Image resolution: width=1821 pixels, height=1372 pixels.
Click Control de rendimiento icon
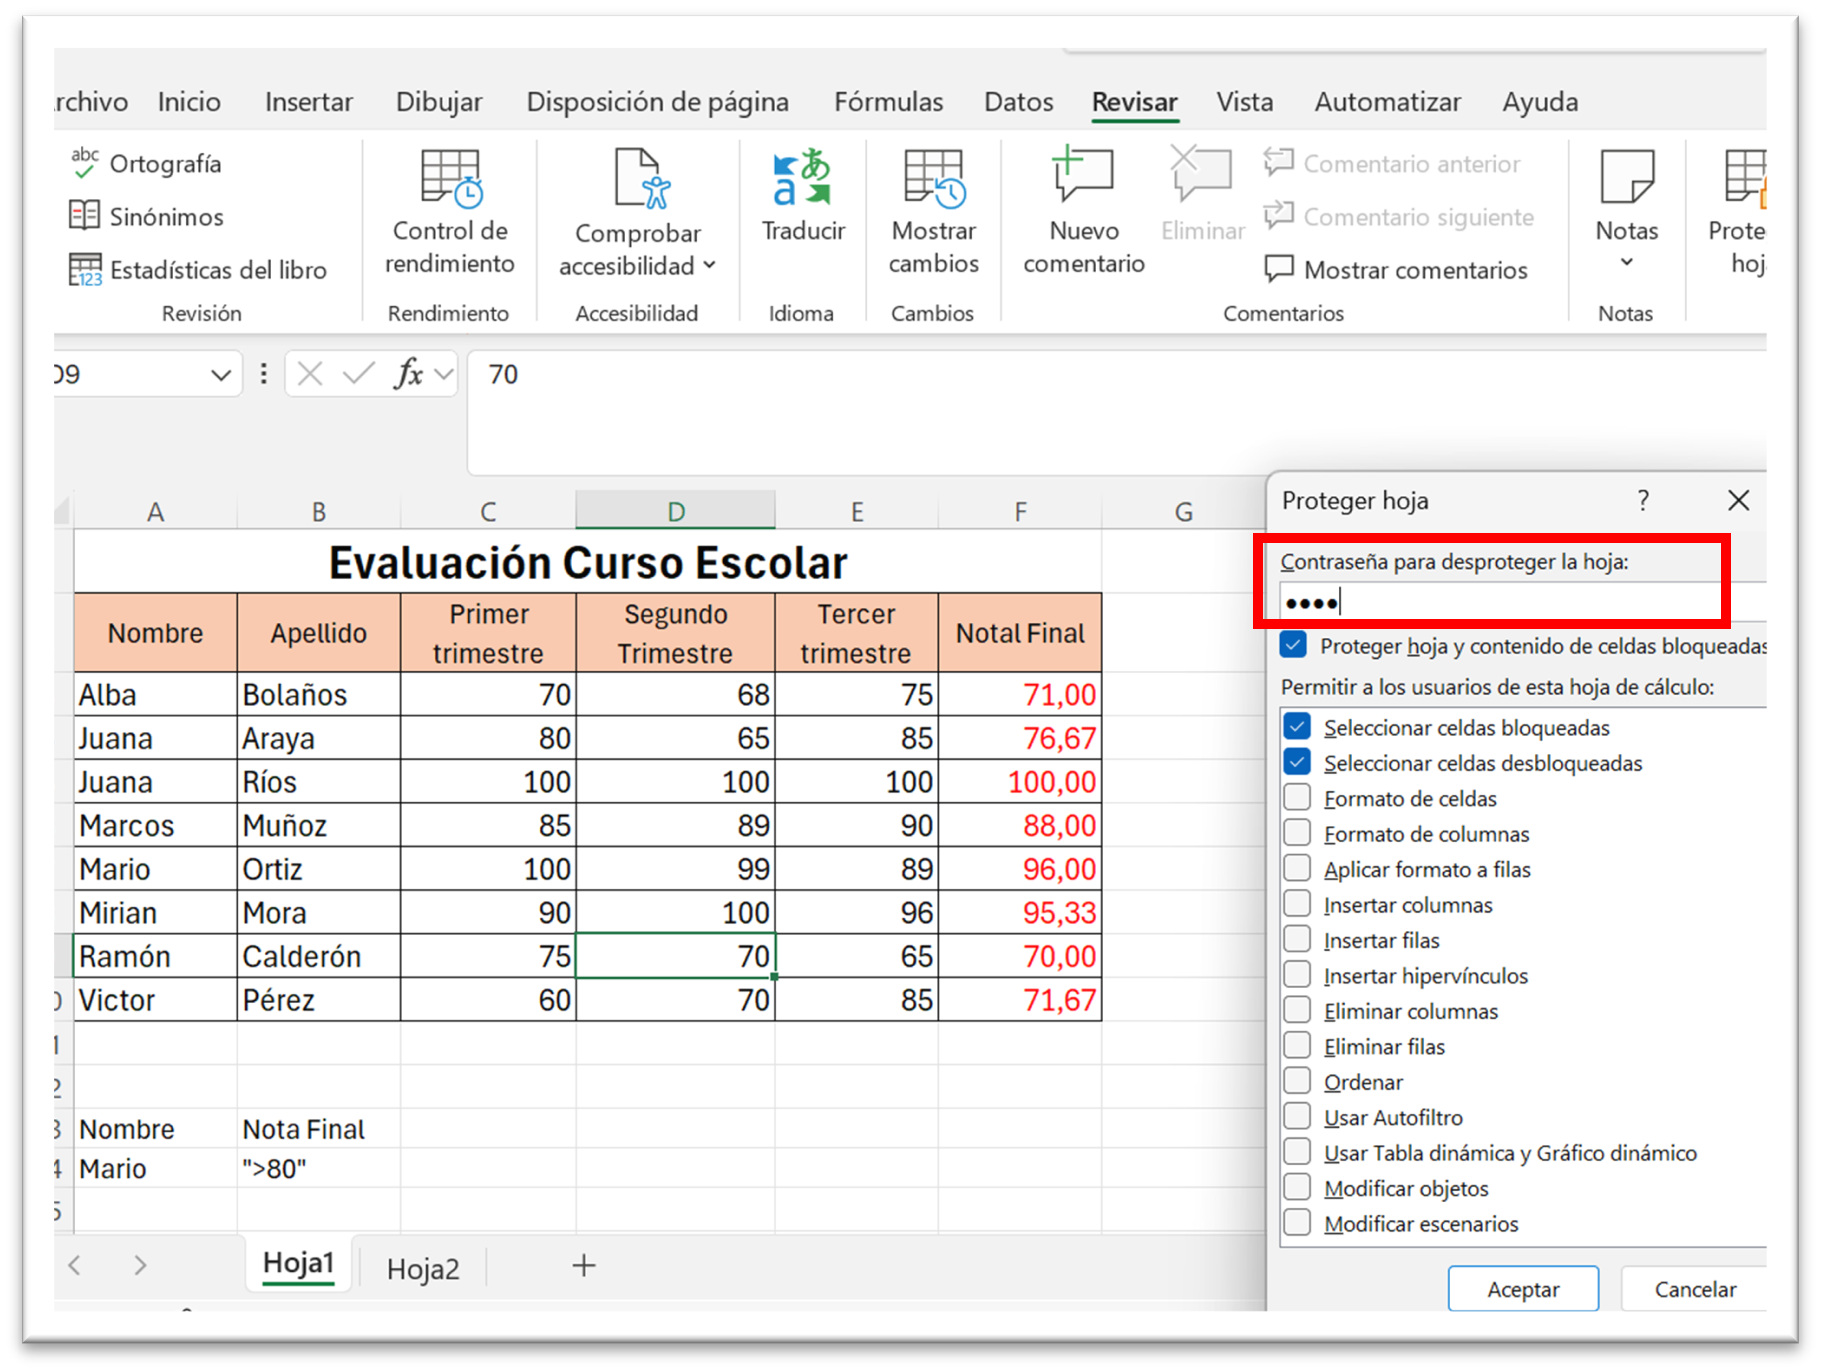coord(450,179)
